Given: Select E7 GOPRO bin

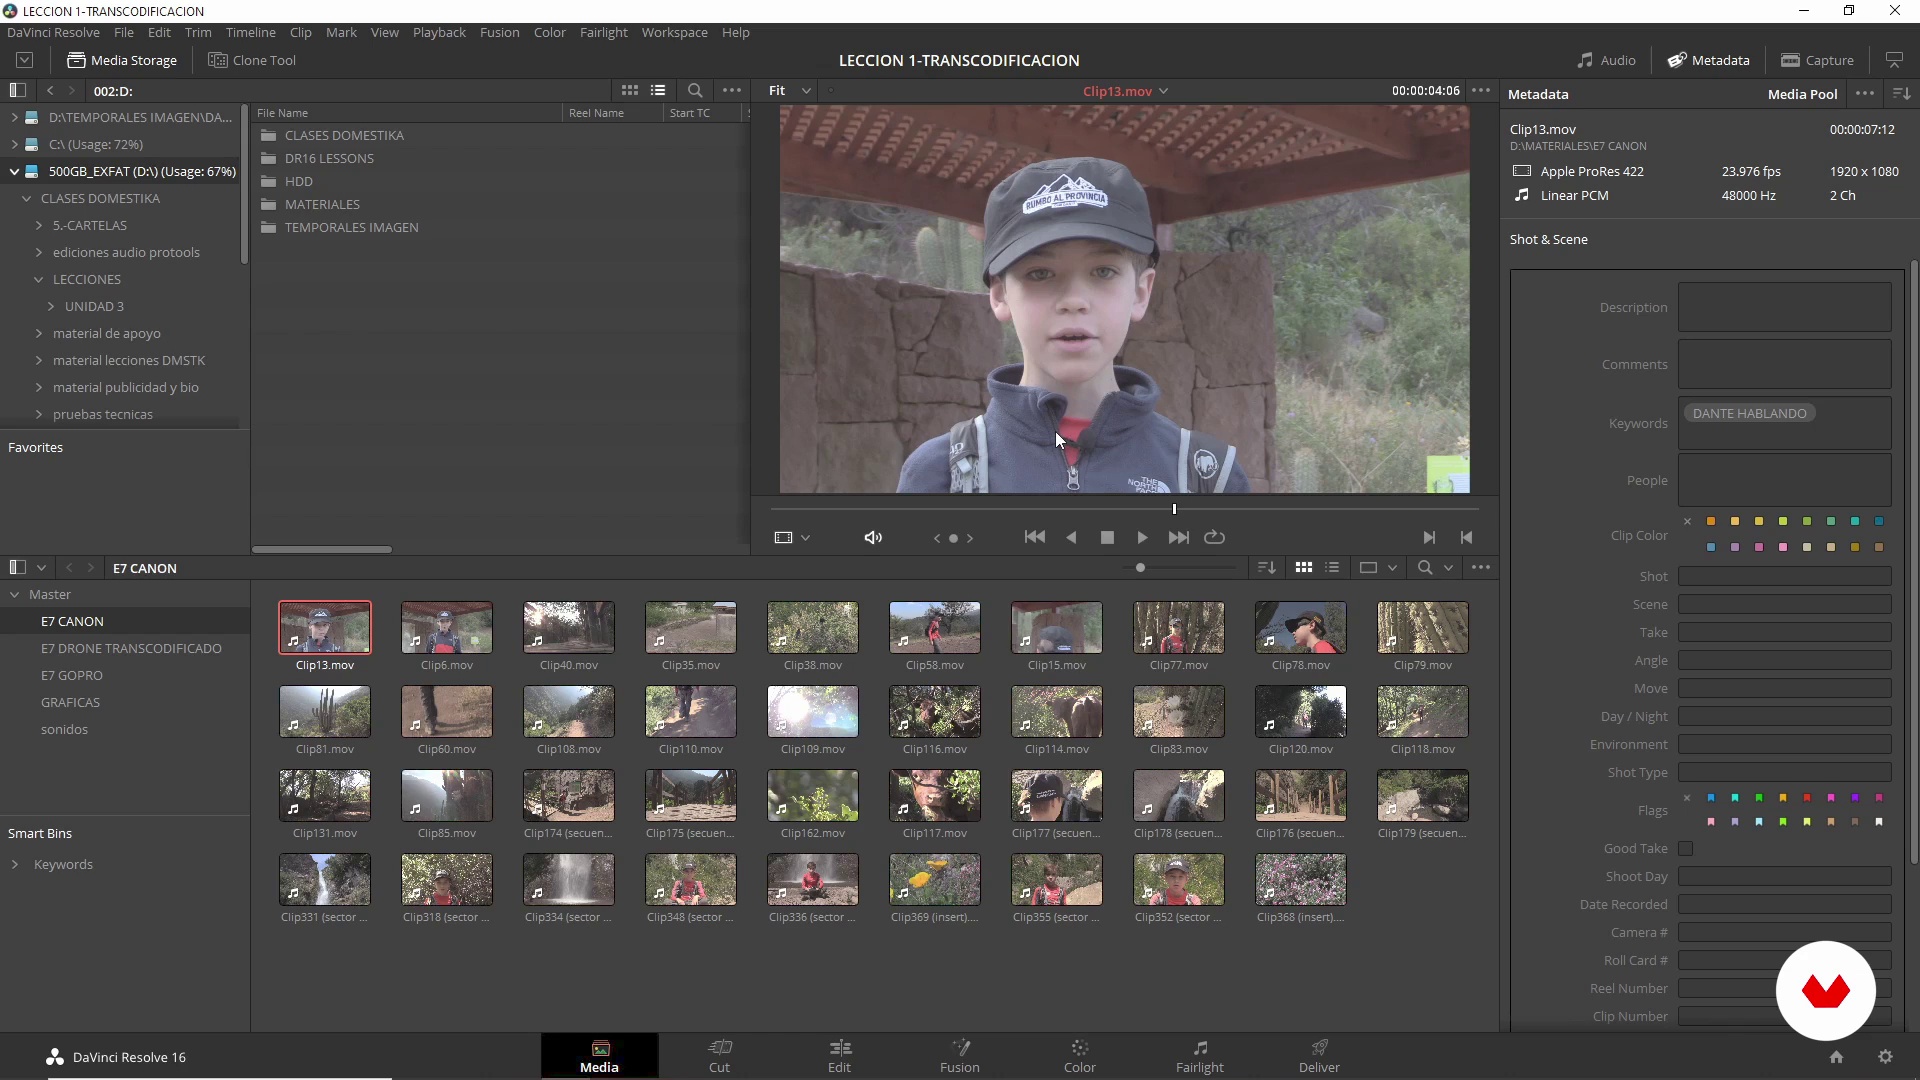Looking at the screenshot, I should pyautogui.click(x=72, y=675).
